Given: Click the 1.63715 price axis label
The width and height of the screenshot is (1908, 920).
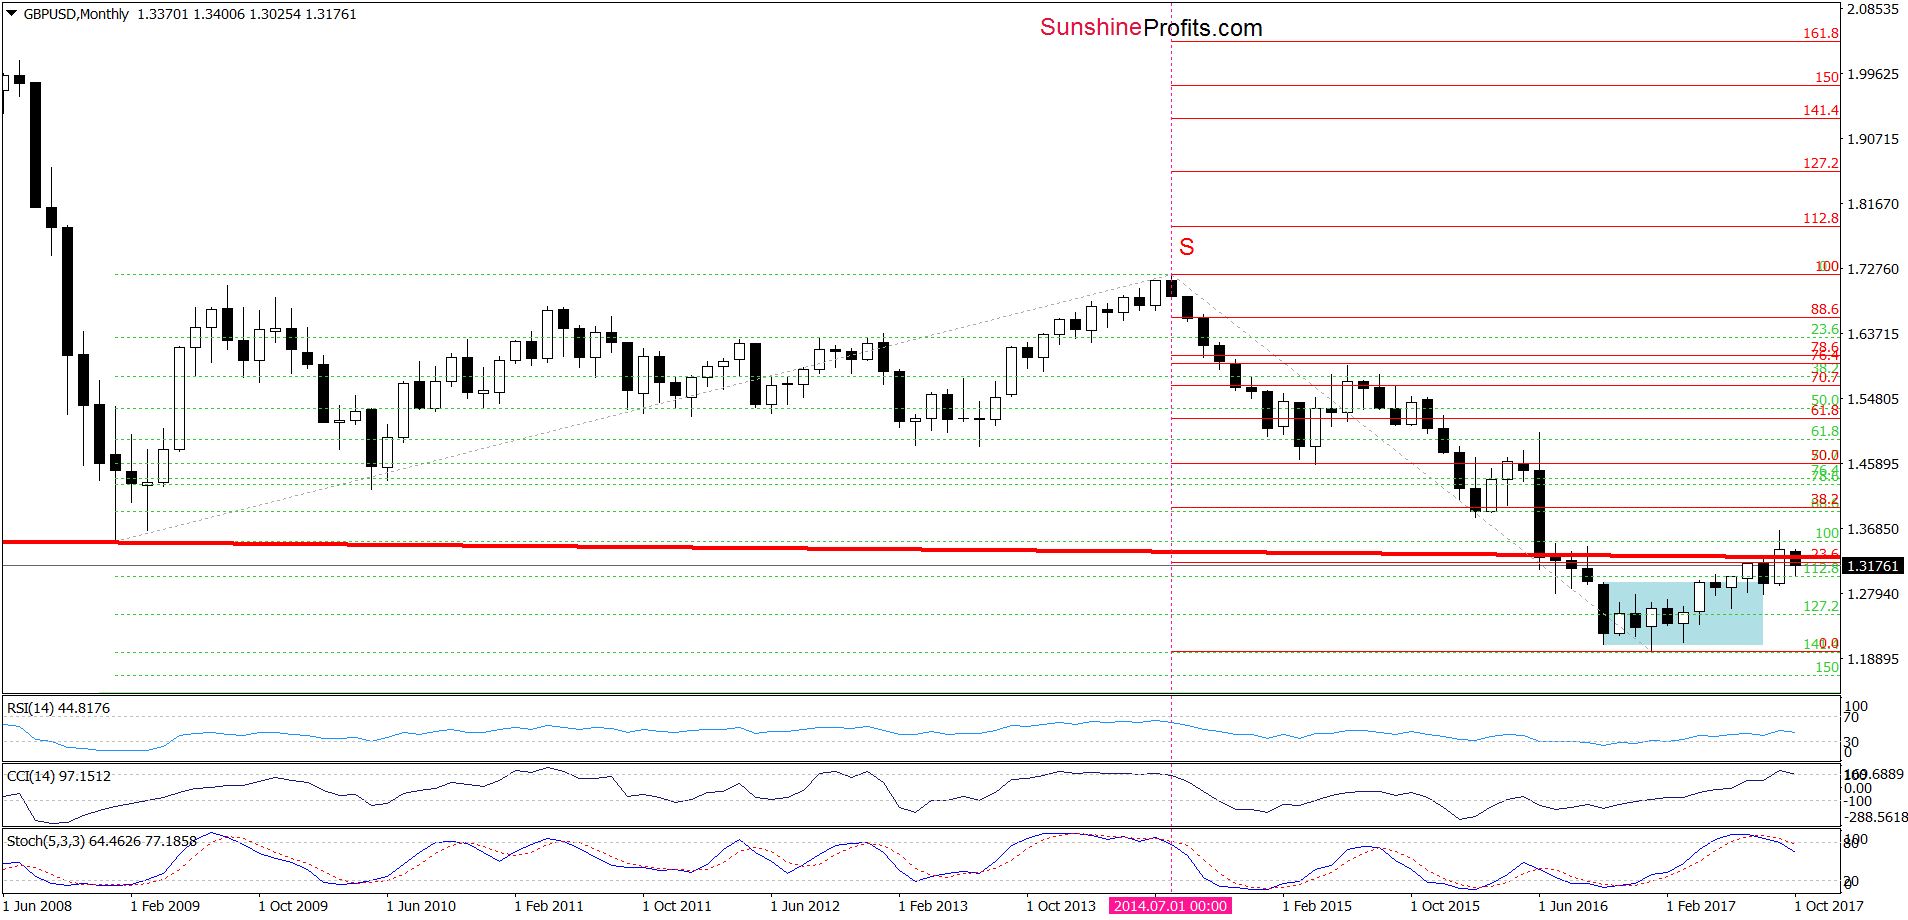Looking at the screenshot, I should pos(1872,334).
